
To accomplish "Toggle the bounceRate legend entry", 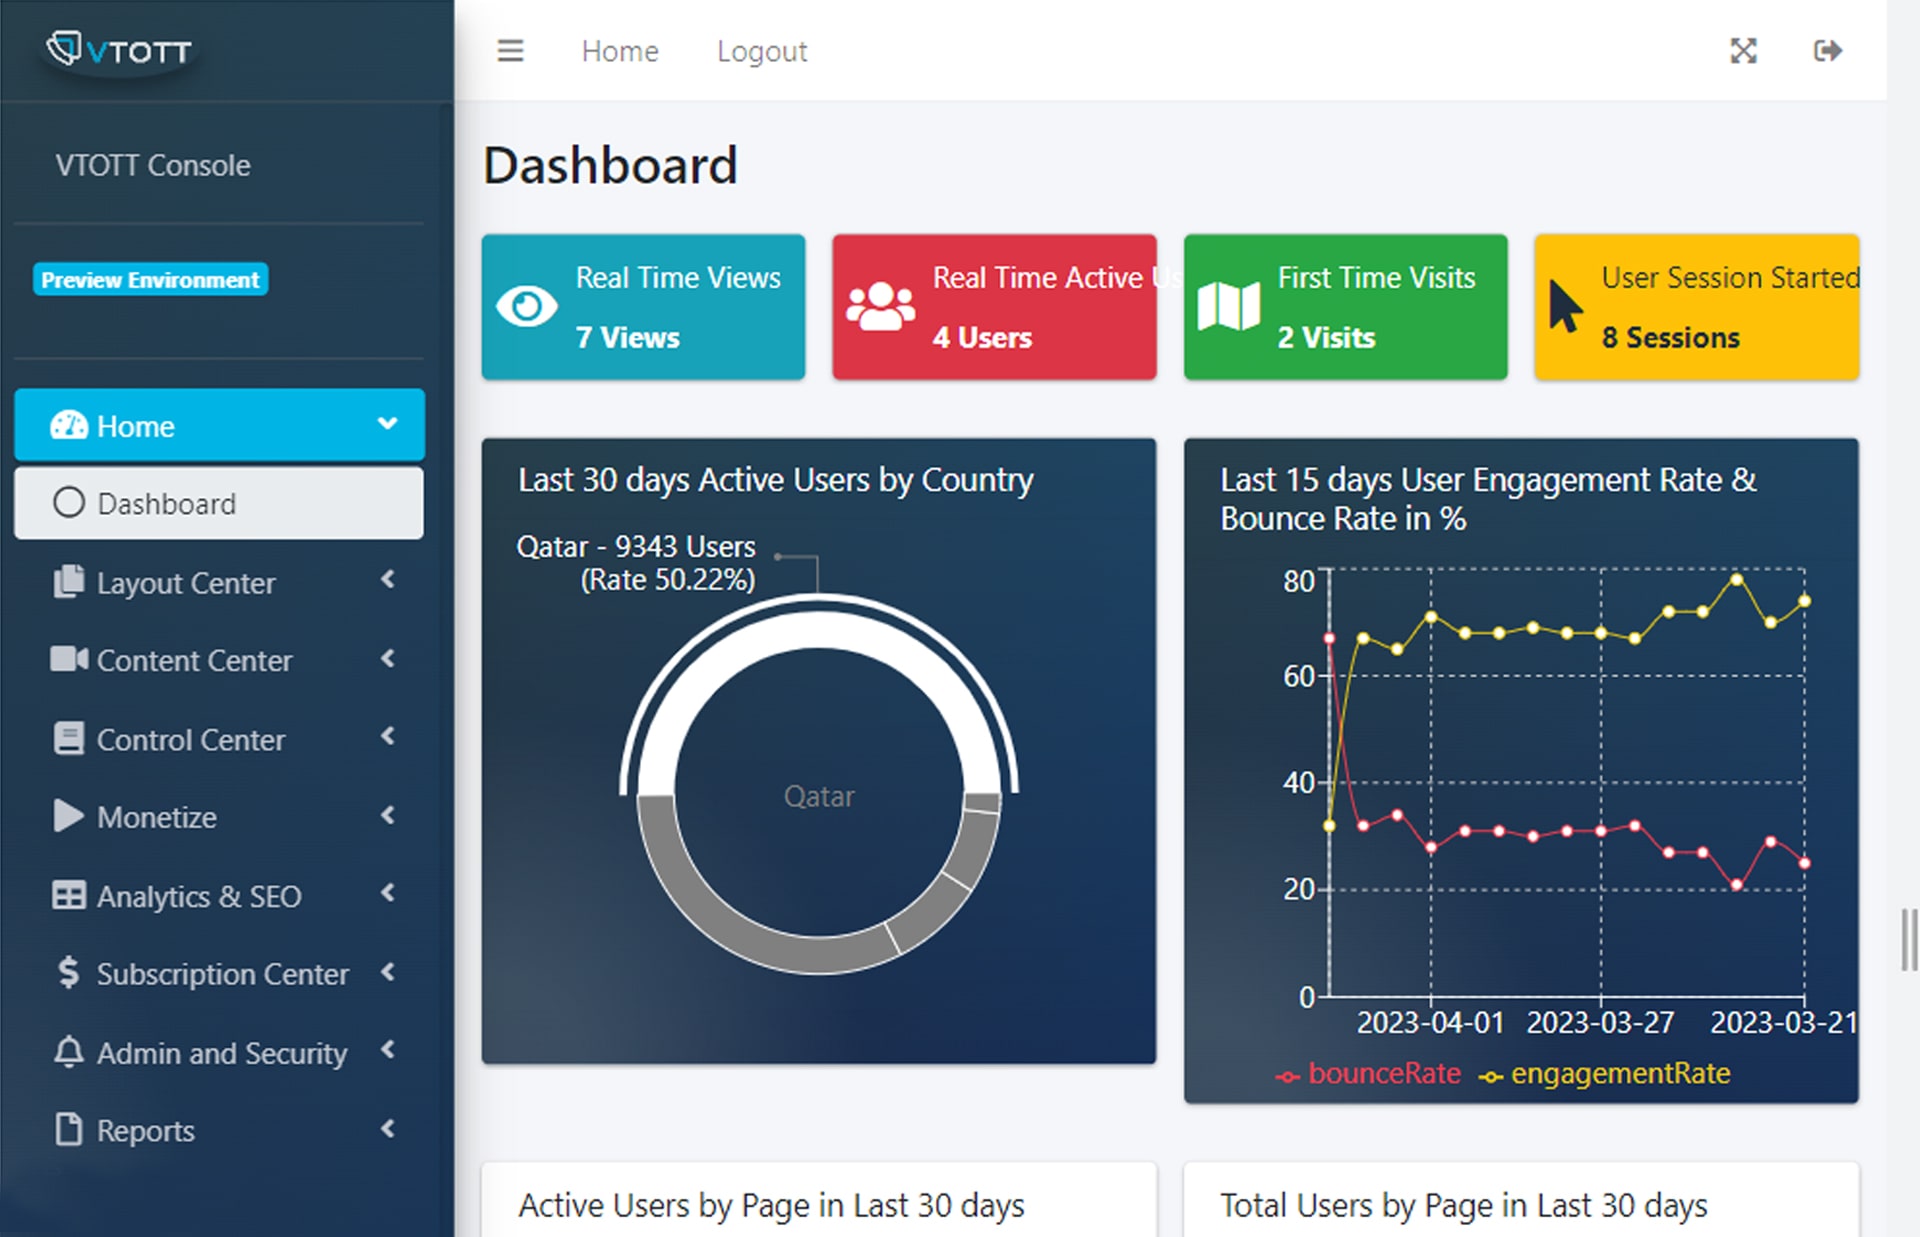I will click(x=1368, y=1074).
